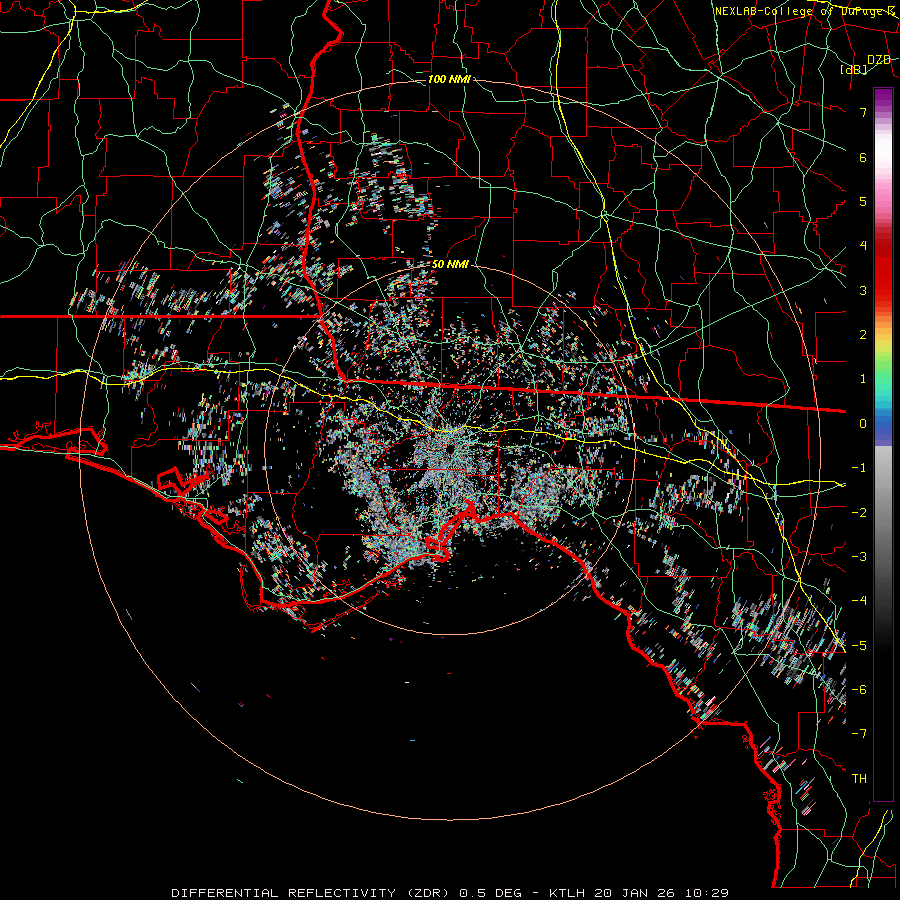Click the '5' value on the color scale

pos(863,201)
